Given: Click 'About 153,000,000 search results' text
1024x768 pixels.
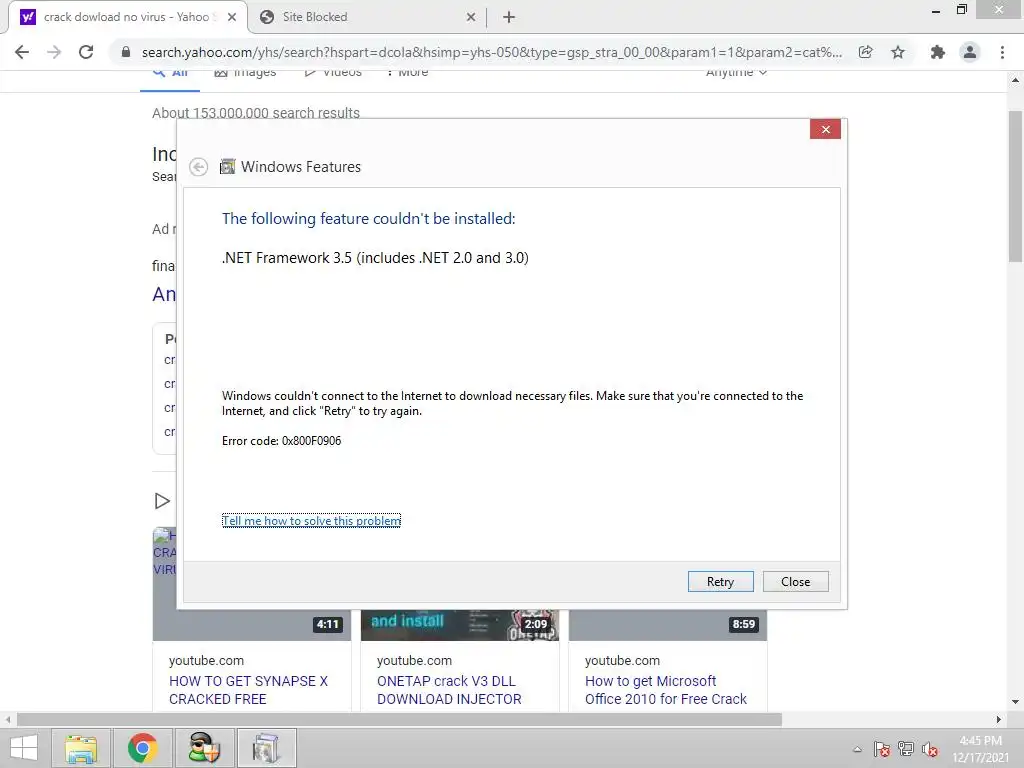Looking at the screenshot, I should [256, 112].
